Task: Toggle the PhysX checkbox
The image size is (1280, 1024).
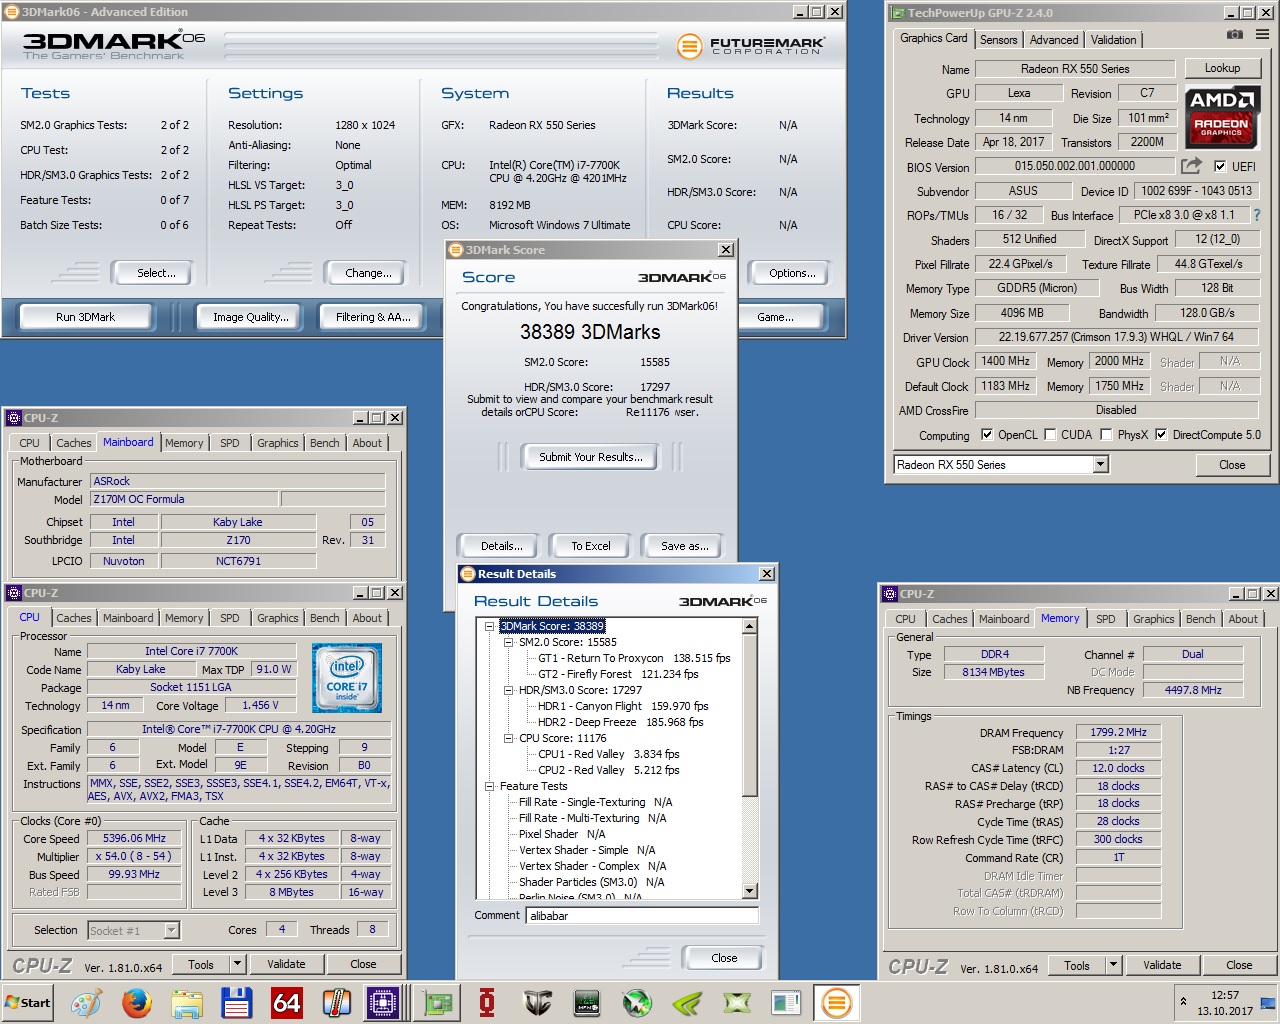Action: [x=1106, y=435]
